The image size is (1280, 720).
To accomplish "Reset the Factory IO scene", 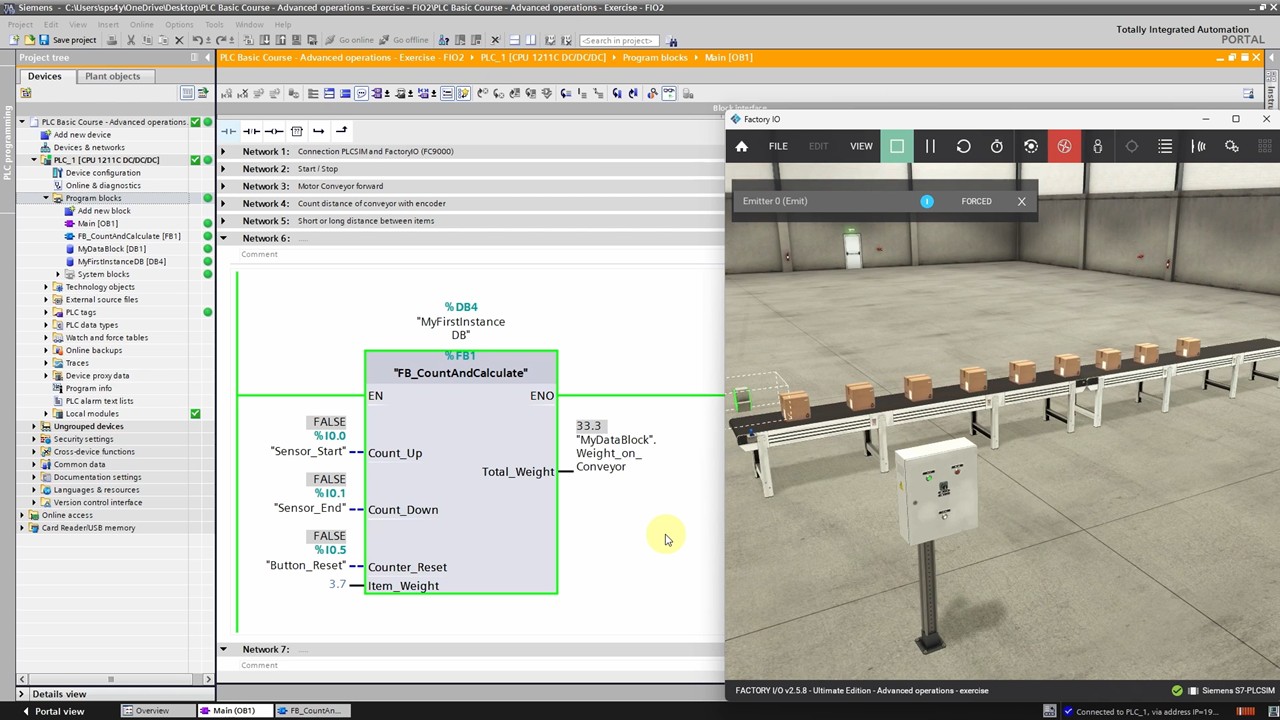I will (x=963, y=147).
